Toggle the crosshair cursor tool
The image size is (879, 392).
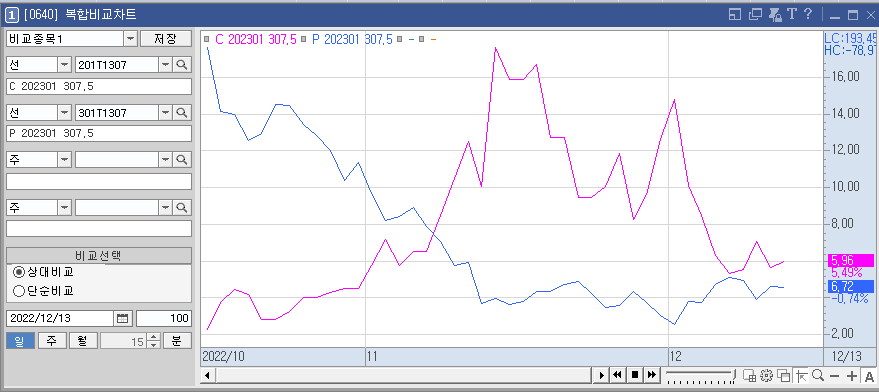802,375
